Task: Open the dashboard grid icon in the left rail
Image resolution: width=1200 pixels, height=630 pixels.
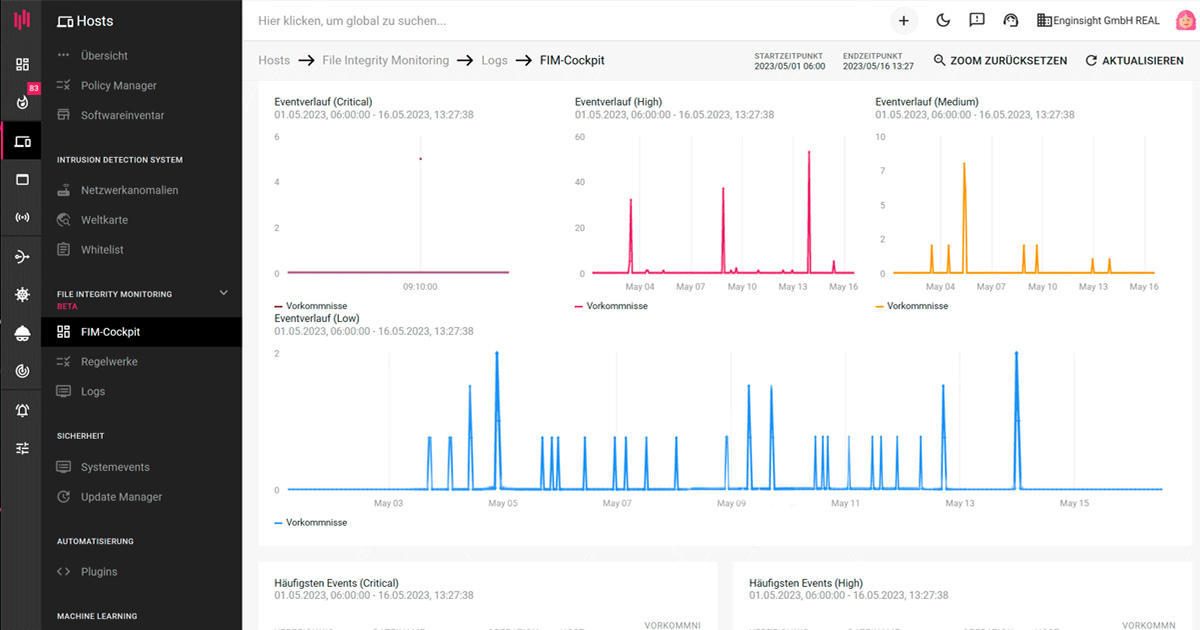Action: pyautogui.click(x=22, y=64)
